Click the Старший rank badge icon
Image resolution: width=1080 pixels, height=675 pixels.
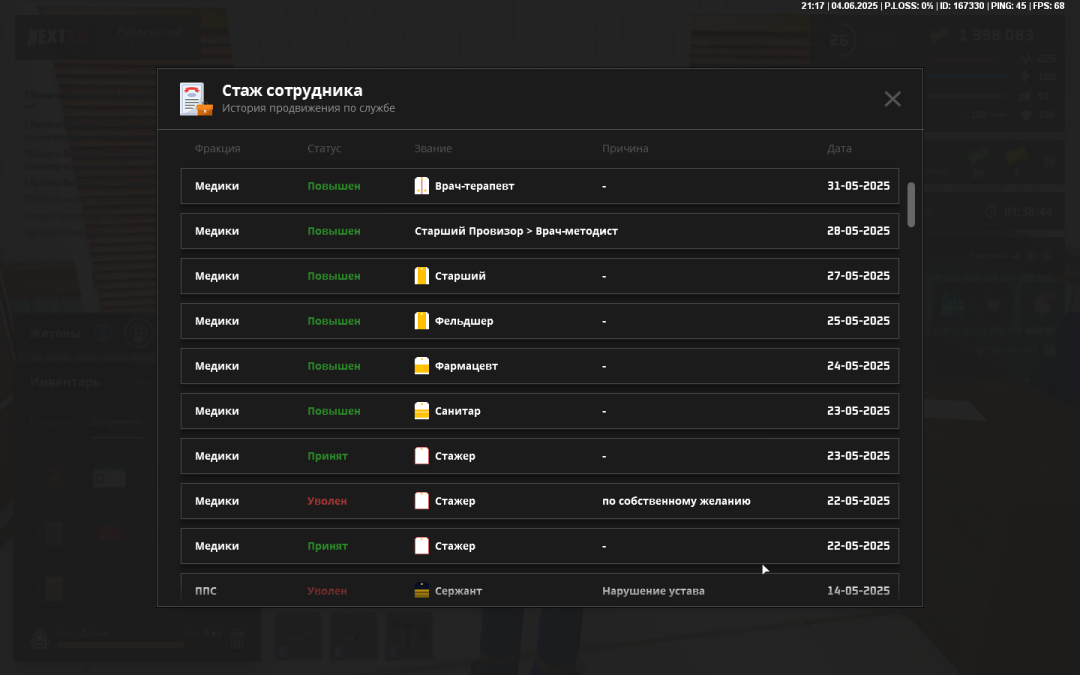[x=422, y=276]
